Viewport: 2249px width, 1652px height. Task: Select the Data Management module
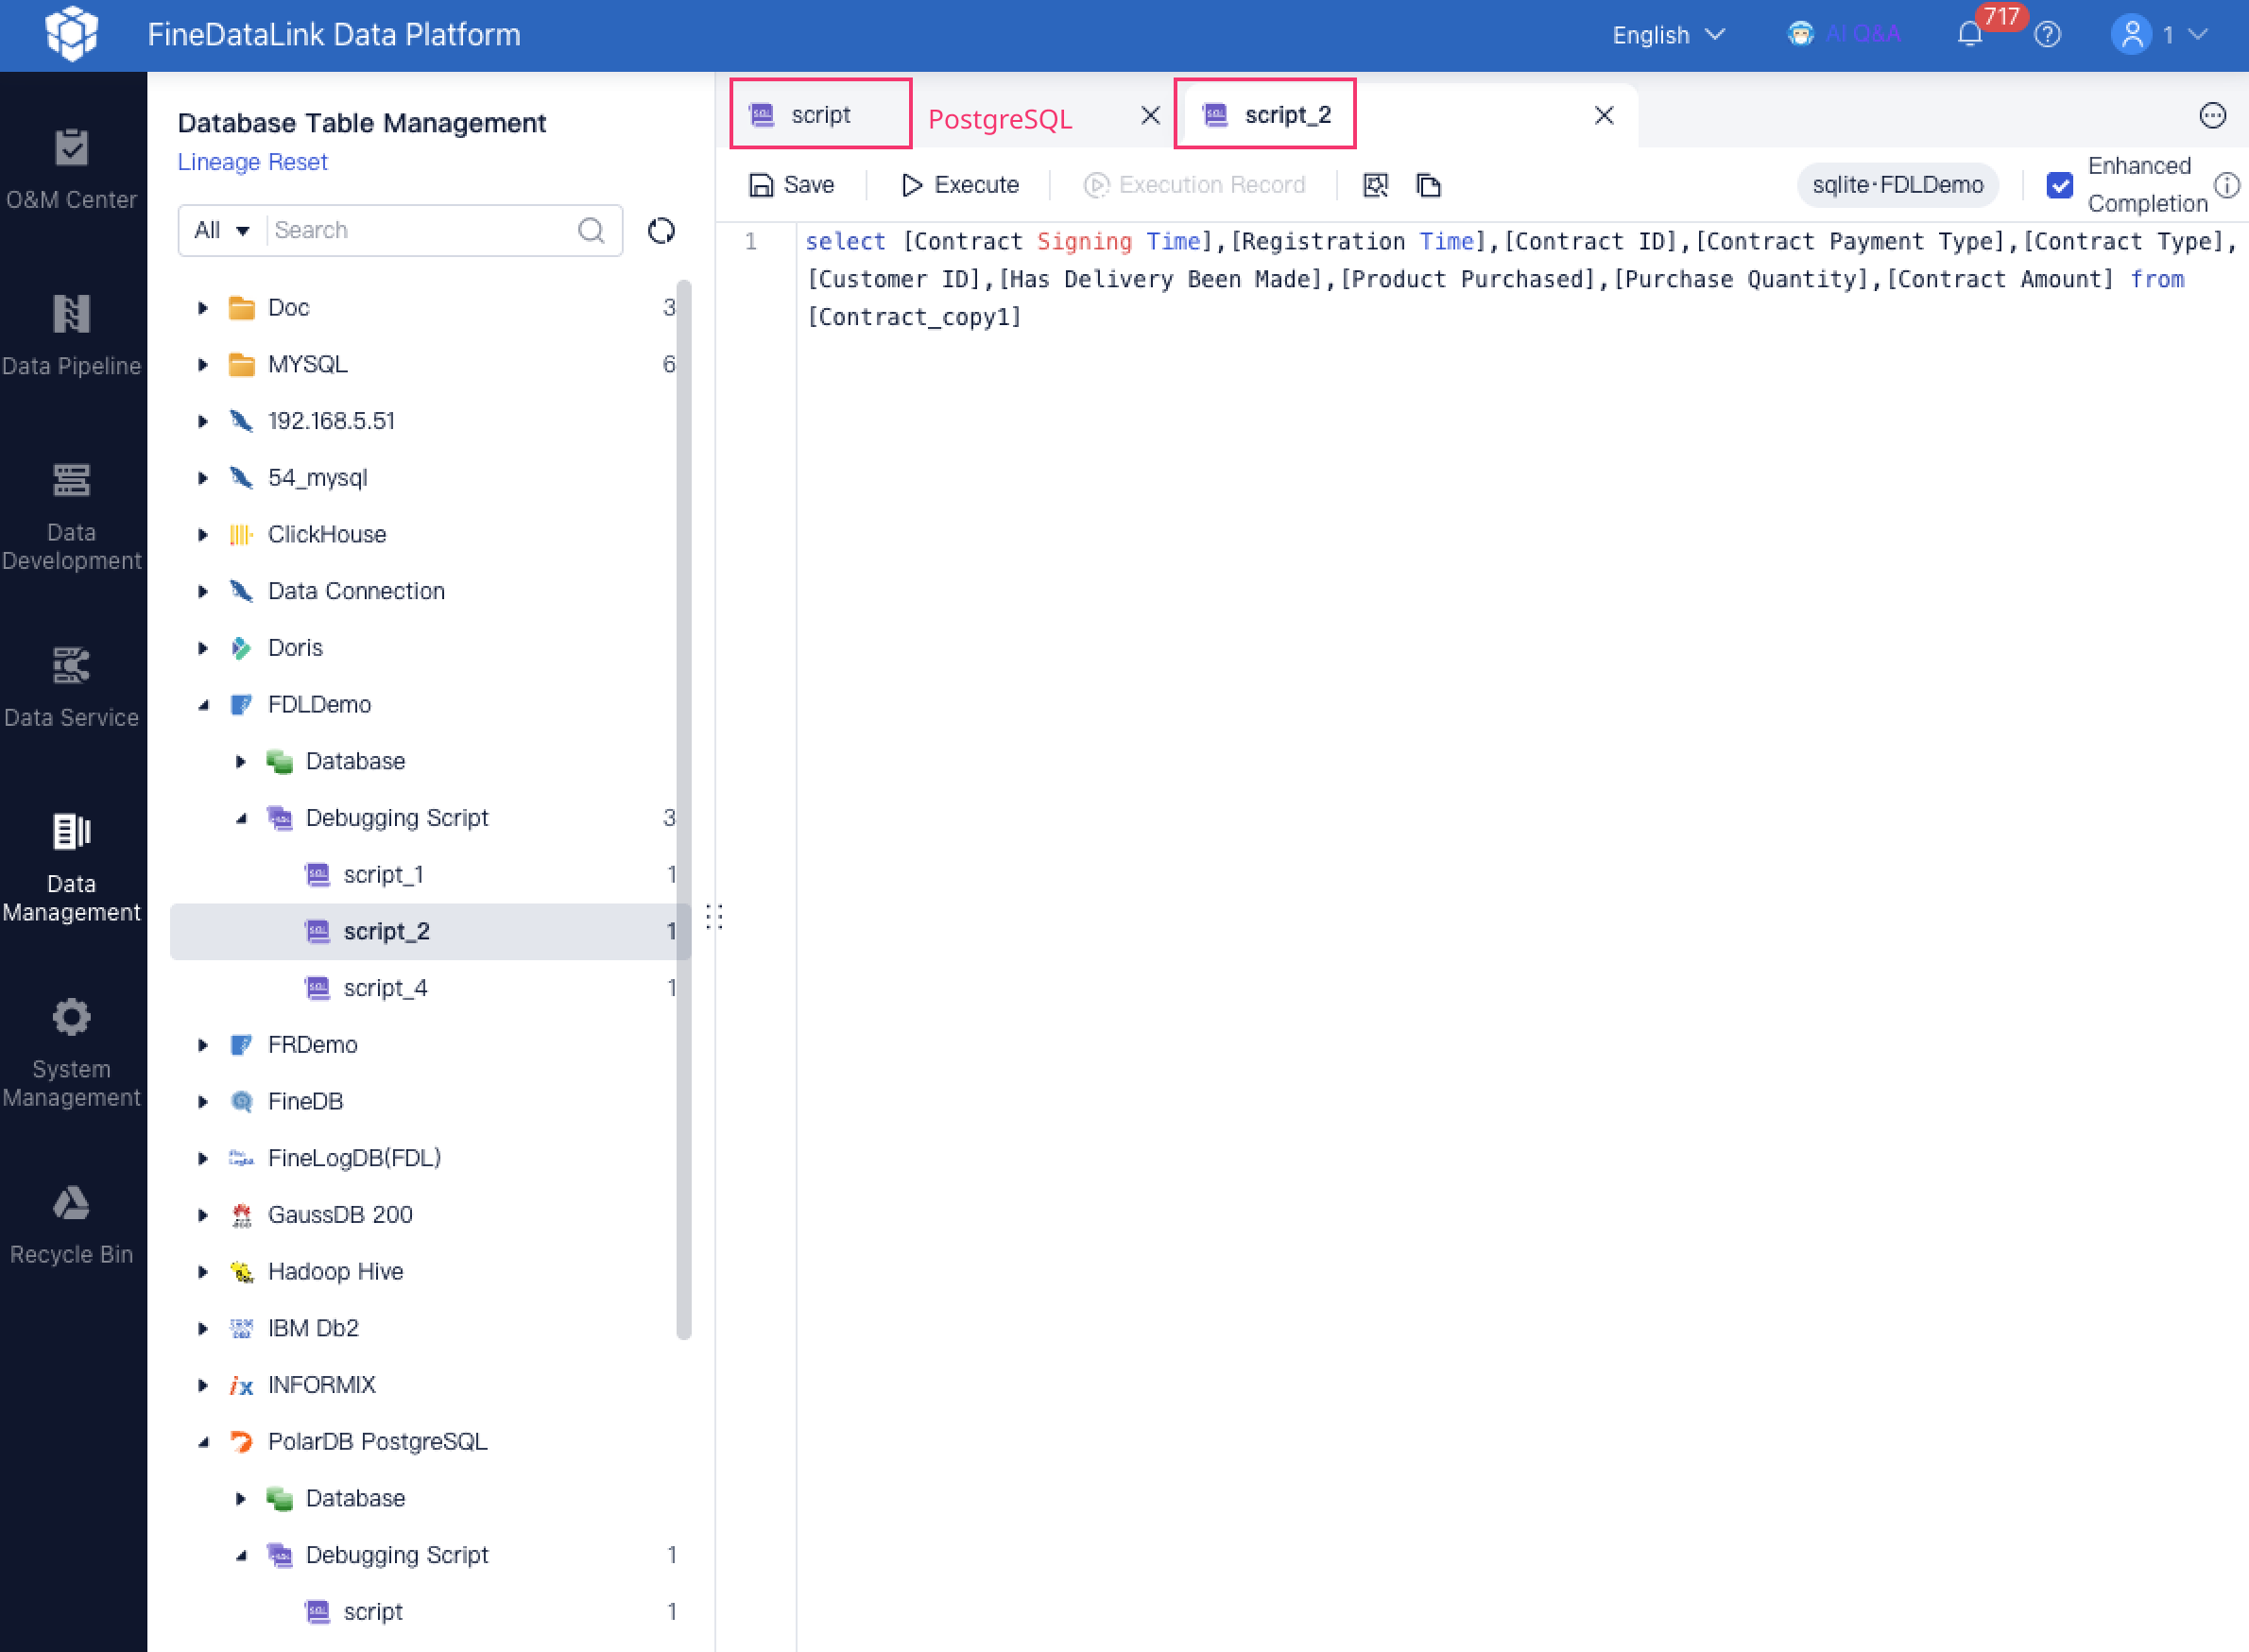[71, 867]
